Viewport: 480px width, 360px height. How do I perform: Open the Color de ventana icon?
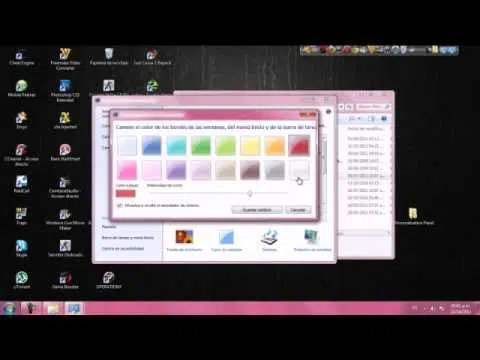tap(226, 240)
